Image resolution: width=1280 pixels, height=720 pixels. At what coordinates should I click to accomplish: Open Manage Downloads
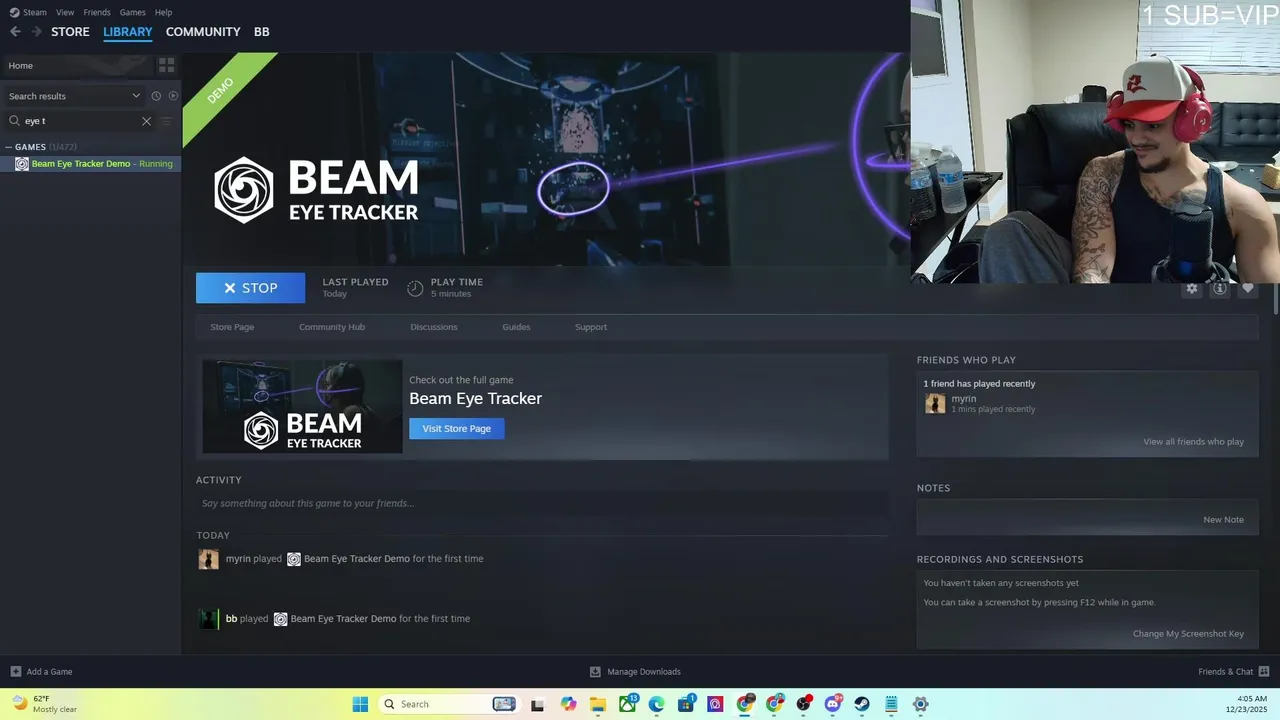(635, 672)
